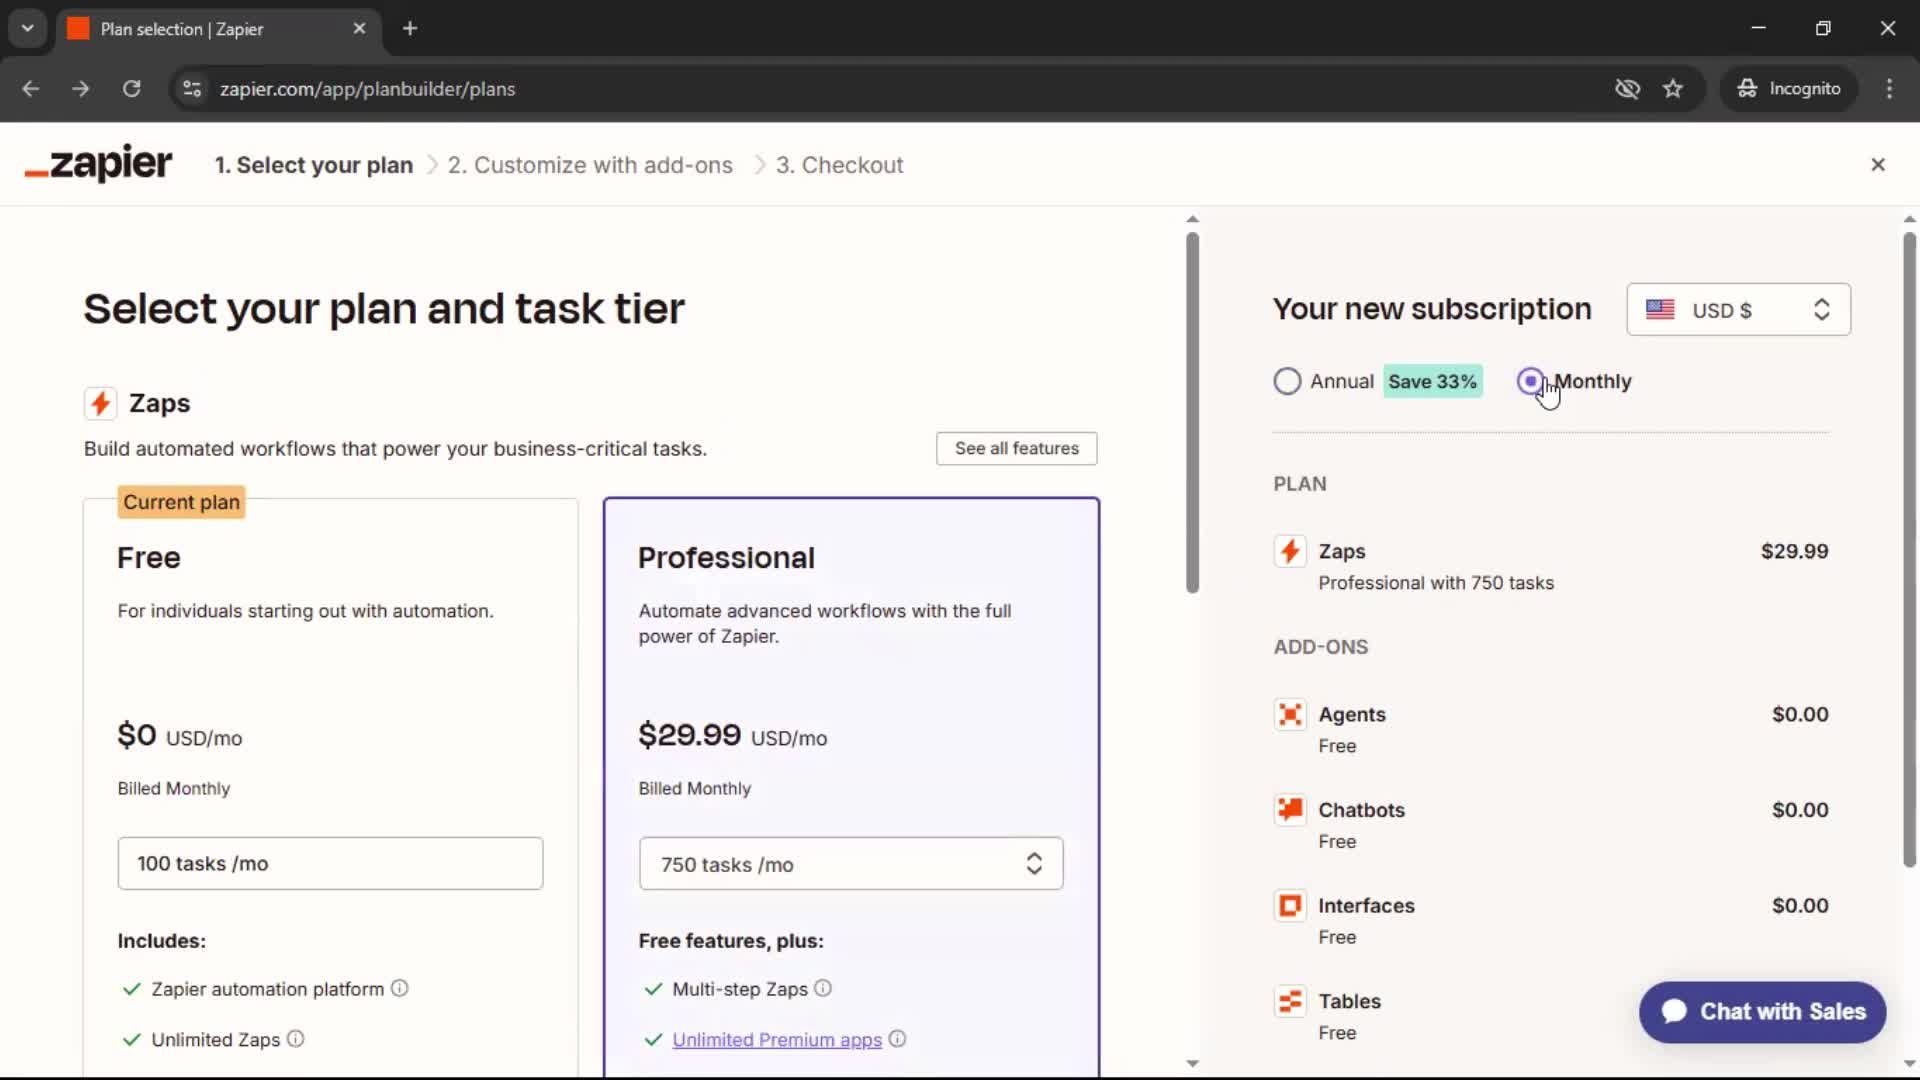Bookmark this page with star icon
Image resolution: width=1920 pixels, height=1080 pixels.
pos(1673,88)
